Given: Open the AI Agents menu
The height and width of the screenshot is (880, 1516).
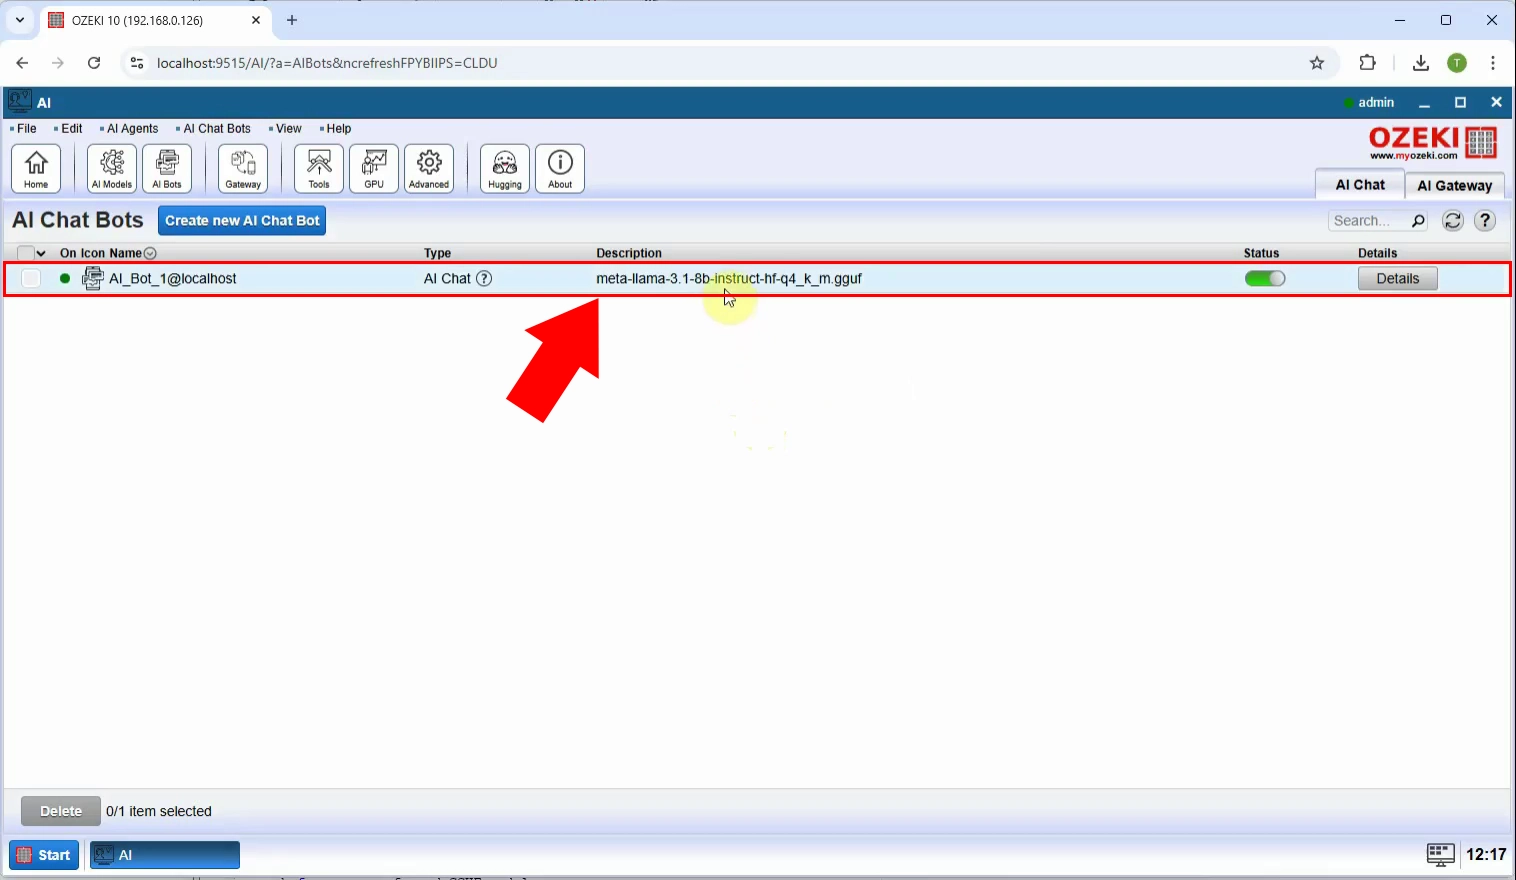Looking at the screenshot, I should pyautogui.click(x=130, y=129).
